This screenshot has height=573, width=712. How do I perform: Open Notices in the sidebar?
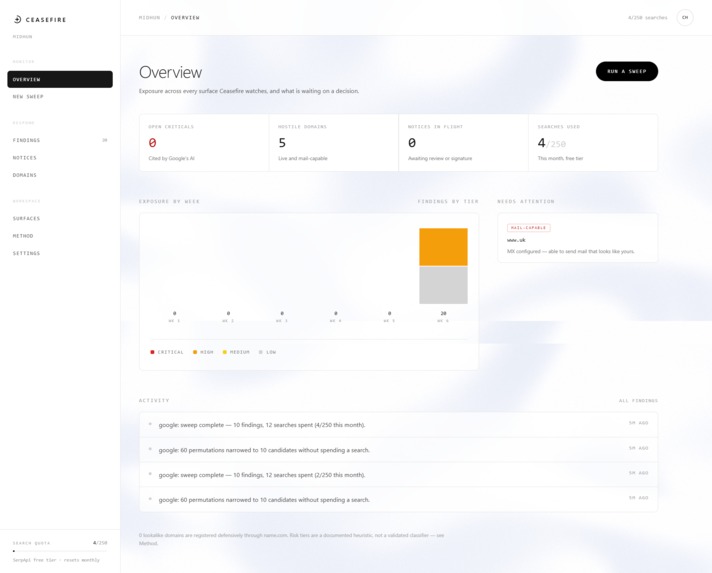60,158
